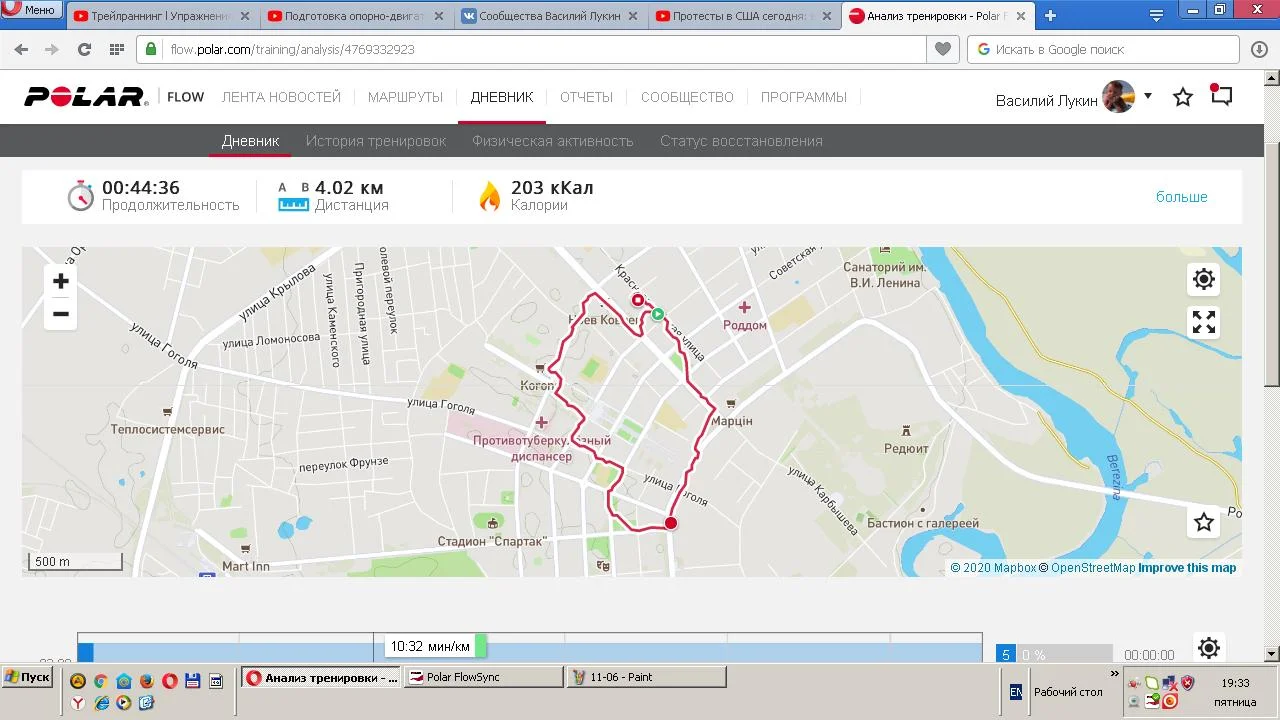Click the address bar URL

click(291, 49)
